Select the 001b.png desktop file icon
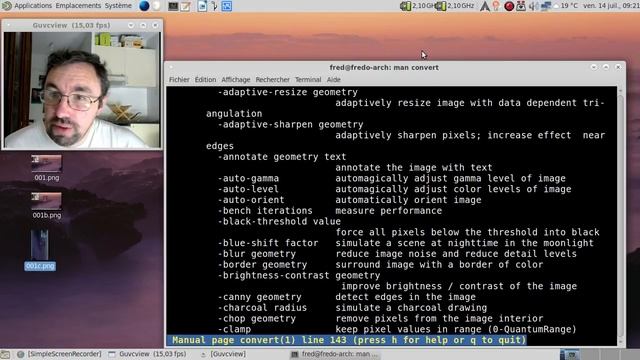640x360 pixels. [47, 205]
